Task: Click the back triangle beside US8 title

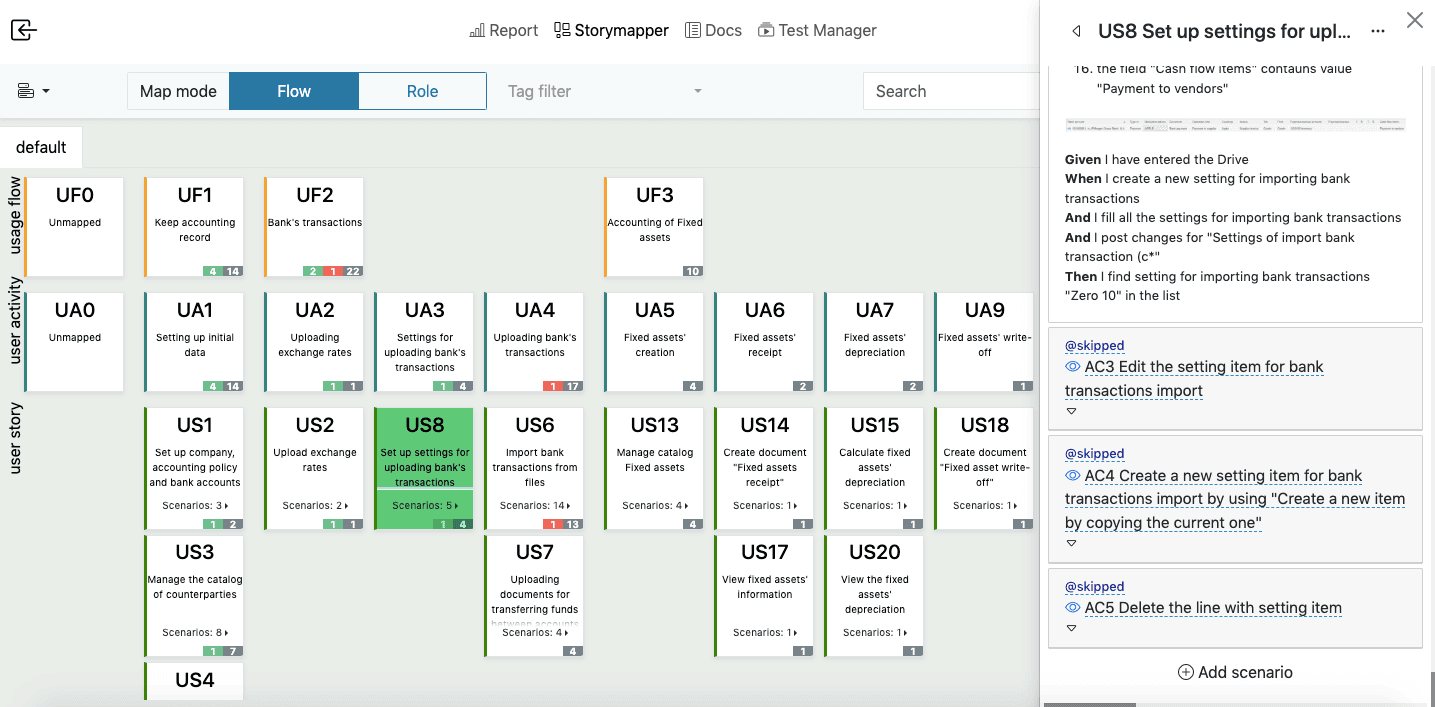Action: [x=1076, y=31]
